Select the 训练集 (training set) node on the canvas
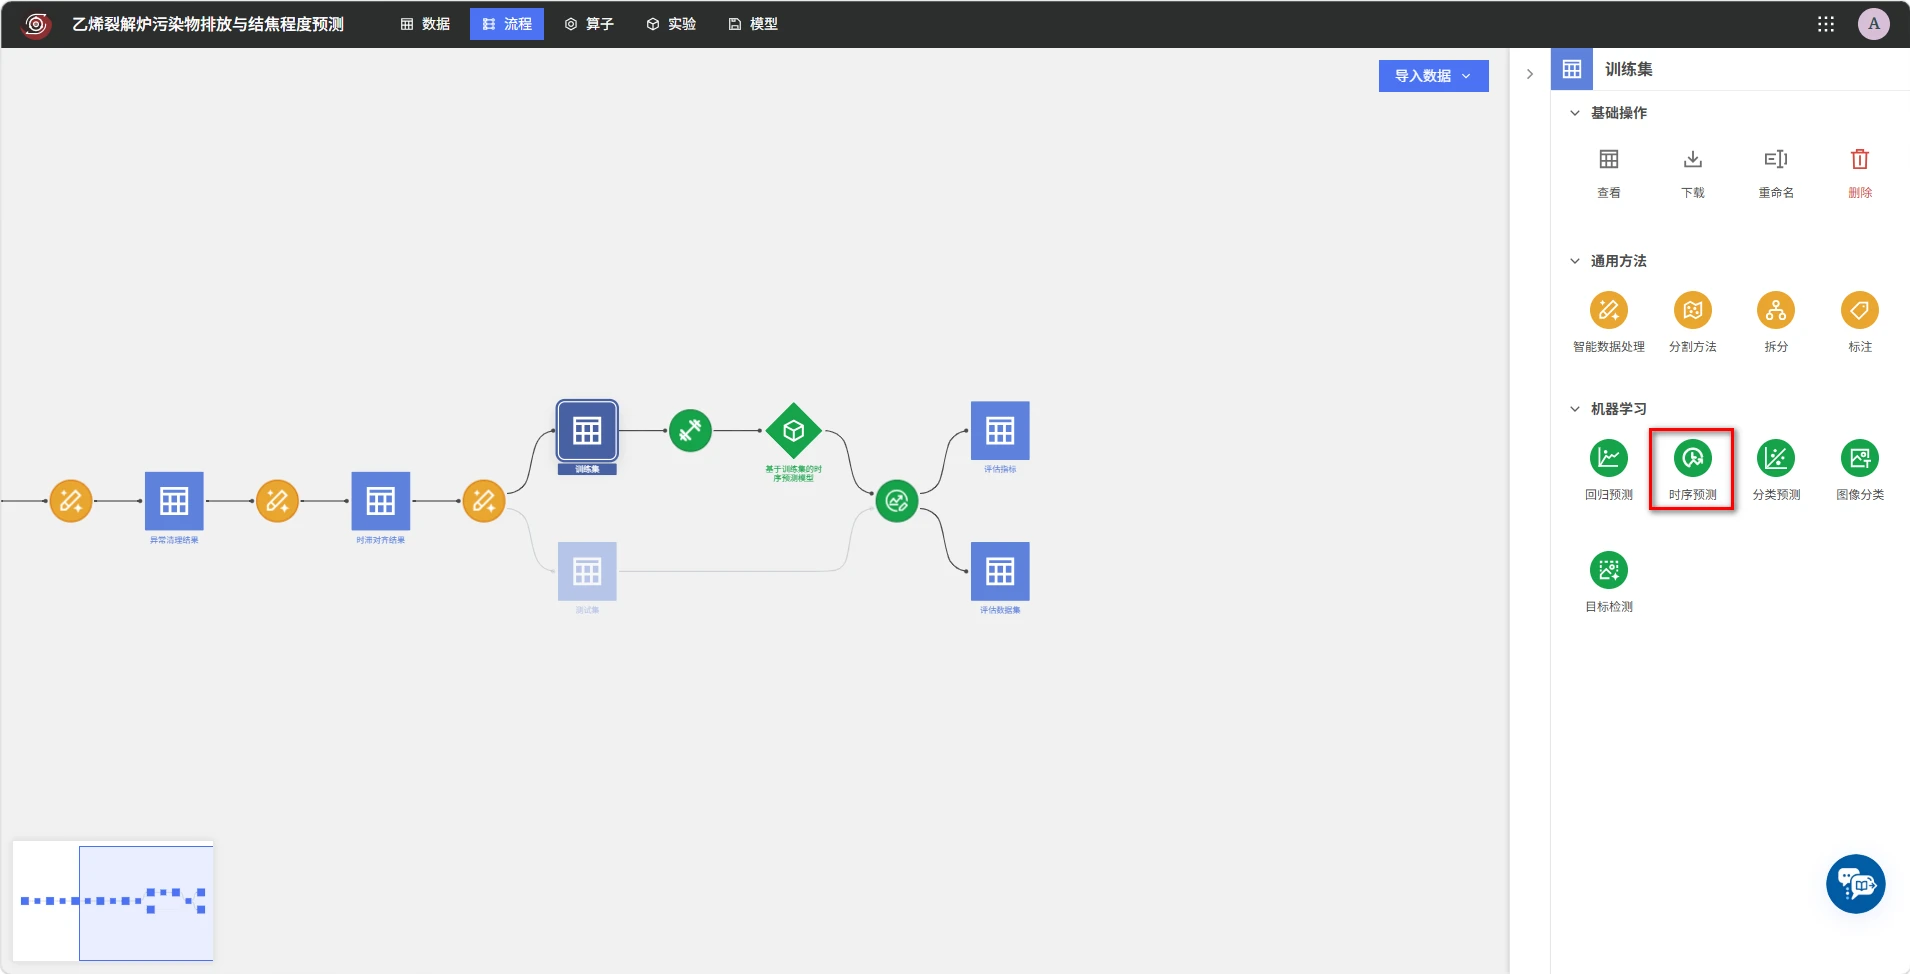Screen dimensions: 1910x974 pos(587,431)
